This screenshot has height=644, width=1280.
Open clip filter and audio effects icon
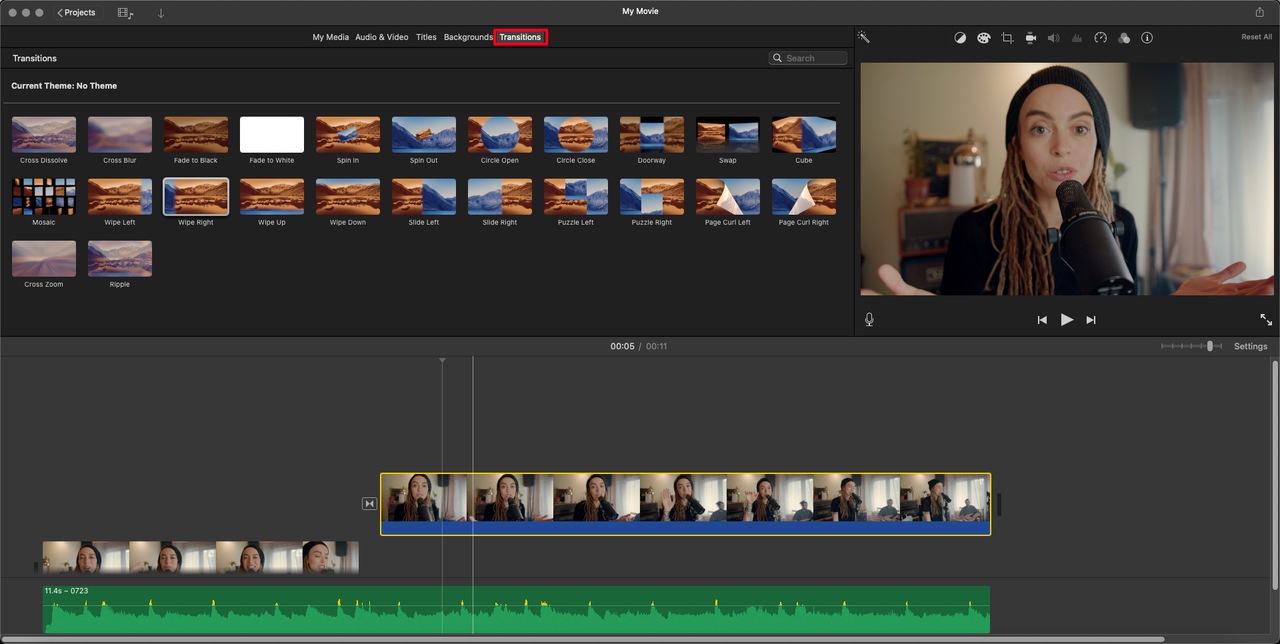(1124, 38)
